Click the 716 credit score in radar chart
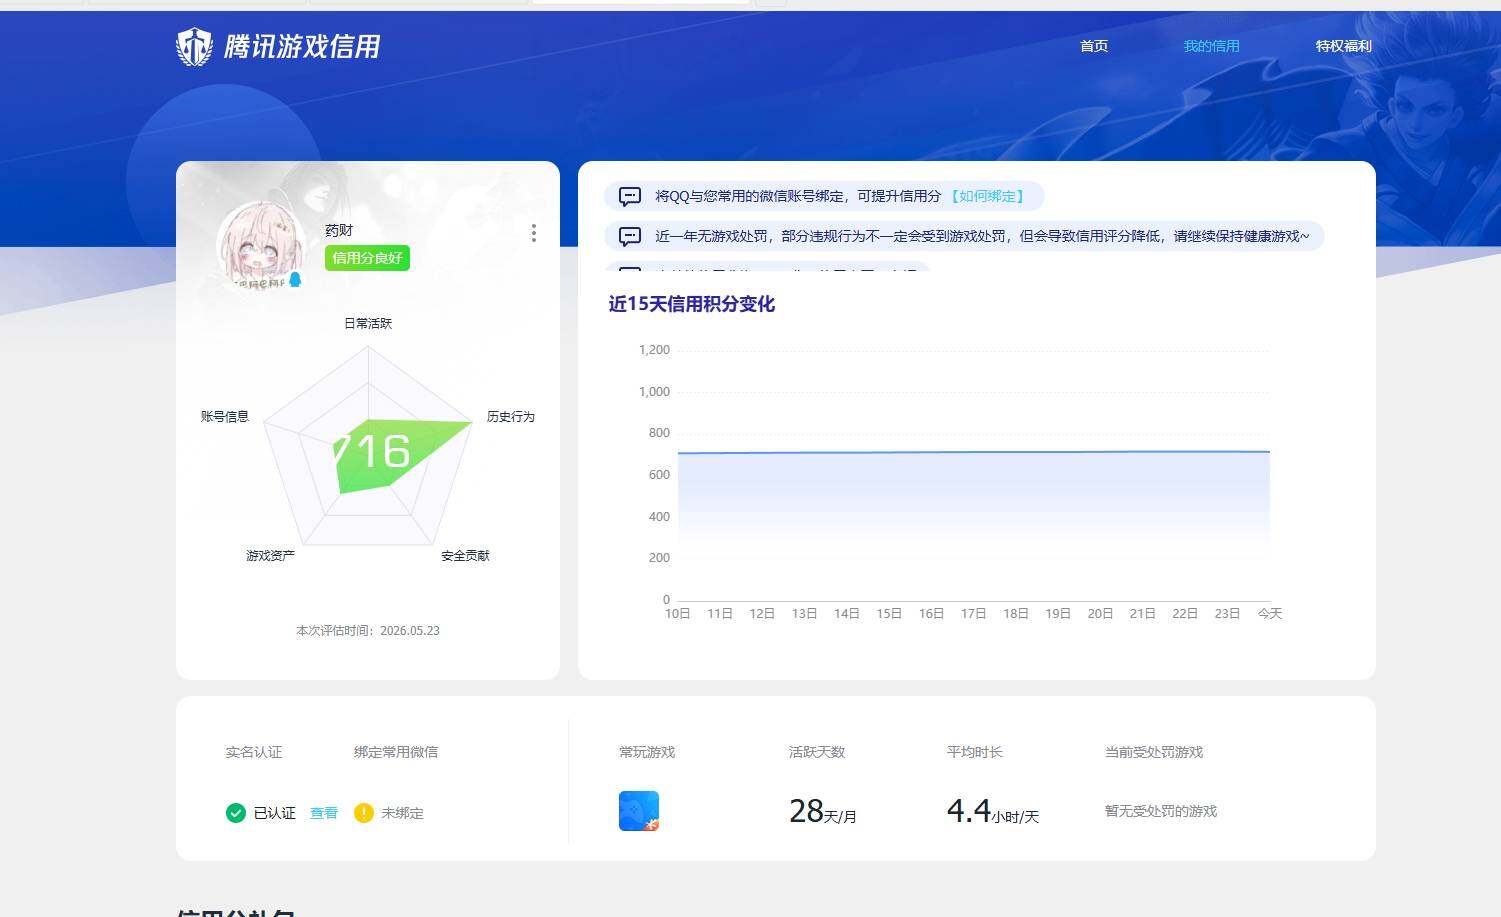This screenshot has height=917, width=1501. (371, 451)
